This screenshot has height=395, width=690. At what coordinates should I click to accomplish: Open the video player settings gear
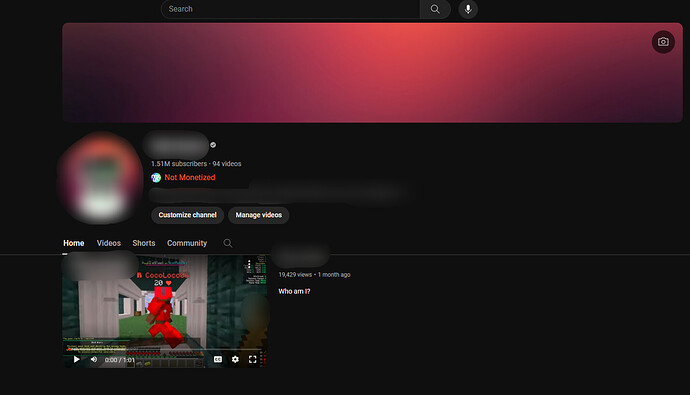click(235, 359)
